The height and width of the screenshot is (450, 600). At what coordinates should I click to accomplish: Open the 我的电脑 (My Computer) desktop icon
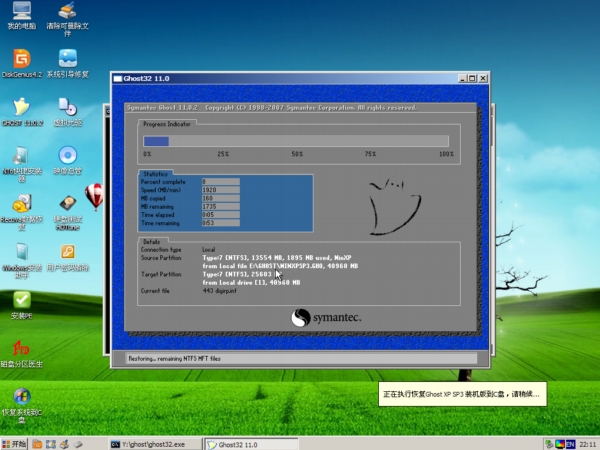[x=21, y=15]
